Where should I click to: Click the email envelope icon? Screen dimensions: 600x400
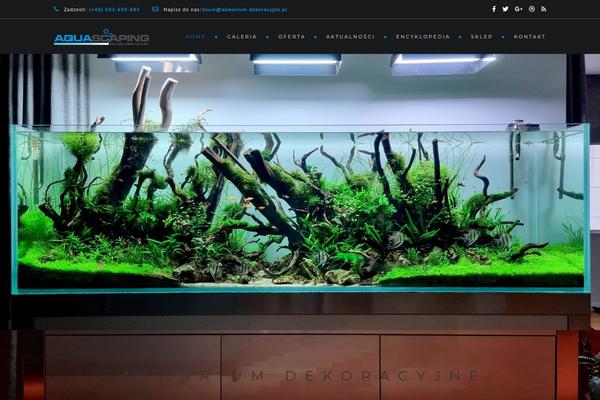(155, 9)
